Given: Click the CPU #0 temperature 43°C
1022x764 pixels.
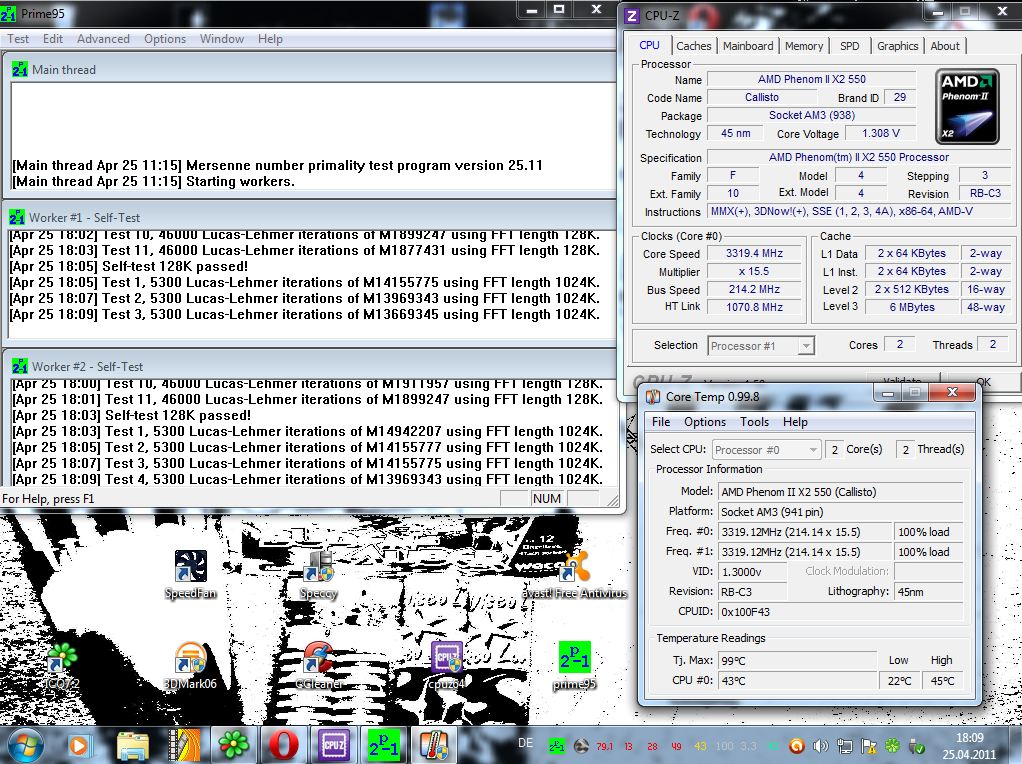Looking at the screenshot, I should click(797, 681).
